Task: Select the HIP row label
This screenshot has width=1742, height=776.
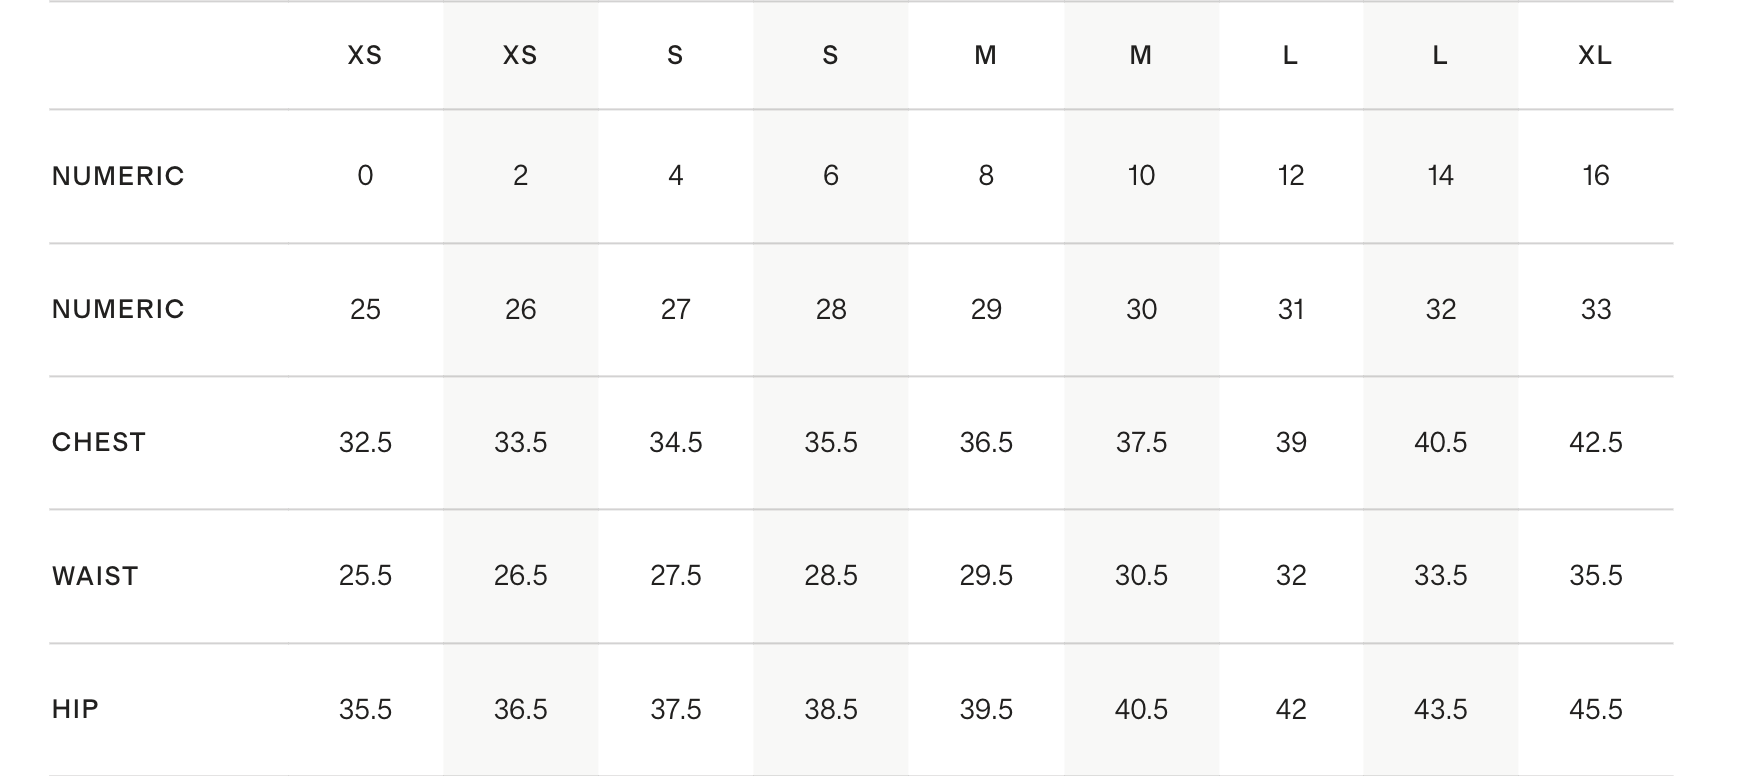Action: coord(76,709)
